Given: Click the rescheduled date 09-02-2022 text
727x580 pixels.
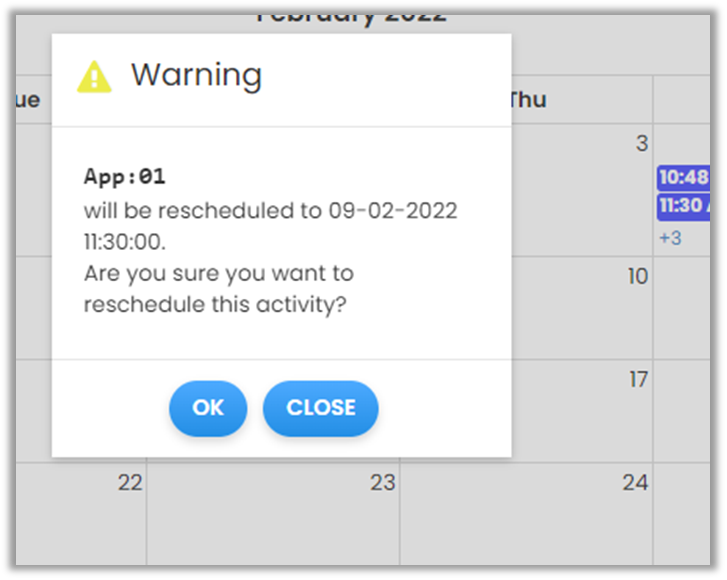Looking at the screenshot, I should click(392, 211).
